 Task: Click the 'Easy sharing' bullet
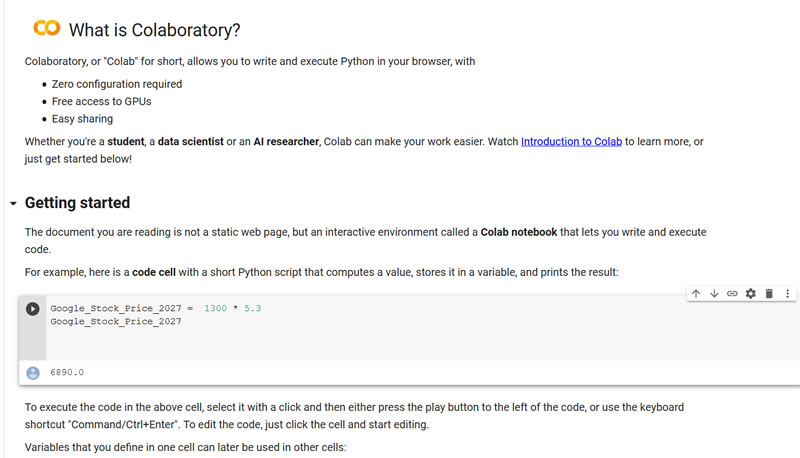pos(82,119)
